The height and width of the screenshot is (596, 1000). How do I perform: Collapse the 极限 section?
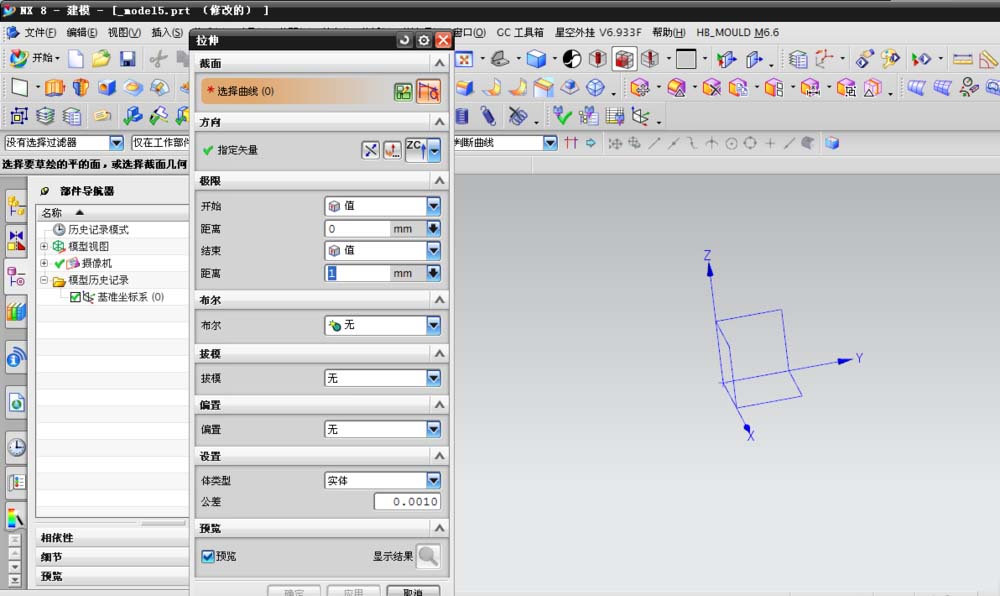click(x=439, y=181)
